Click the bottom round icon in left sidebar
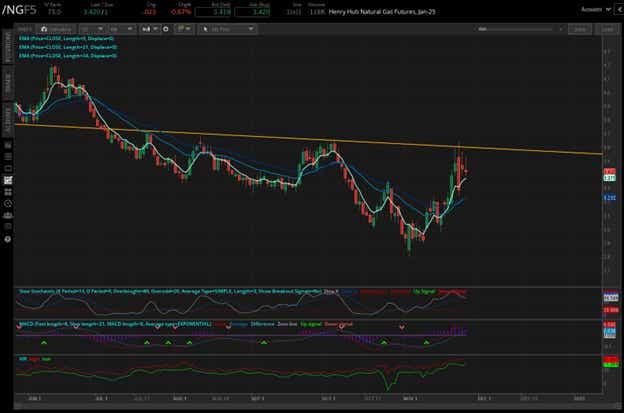 [x=8, y=239]
